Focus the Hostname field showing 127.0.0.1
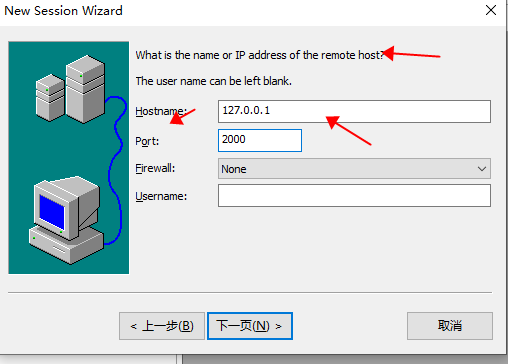The image size is (508, 364). (354, 111)
